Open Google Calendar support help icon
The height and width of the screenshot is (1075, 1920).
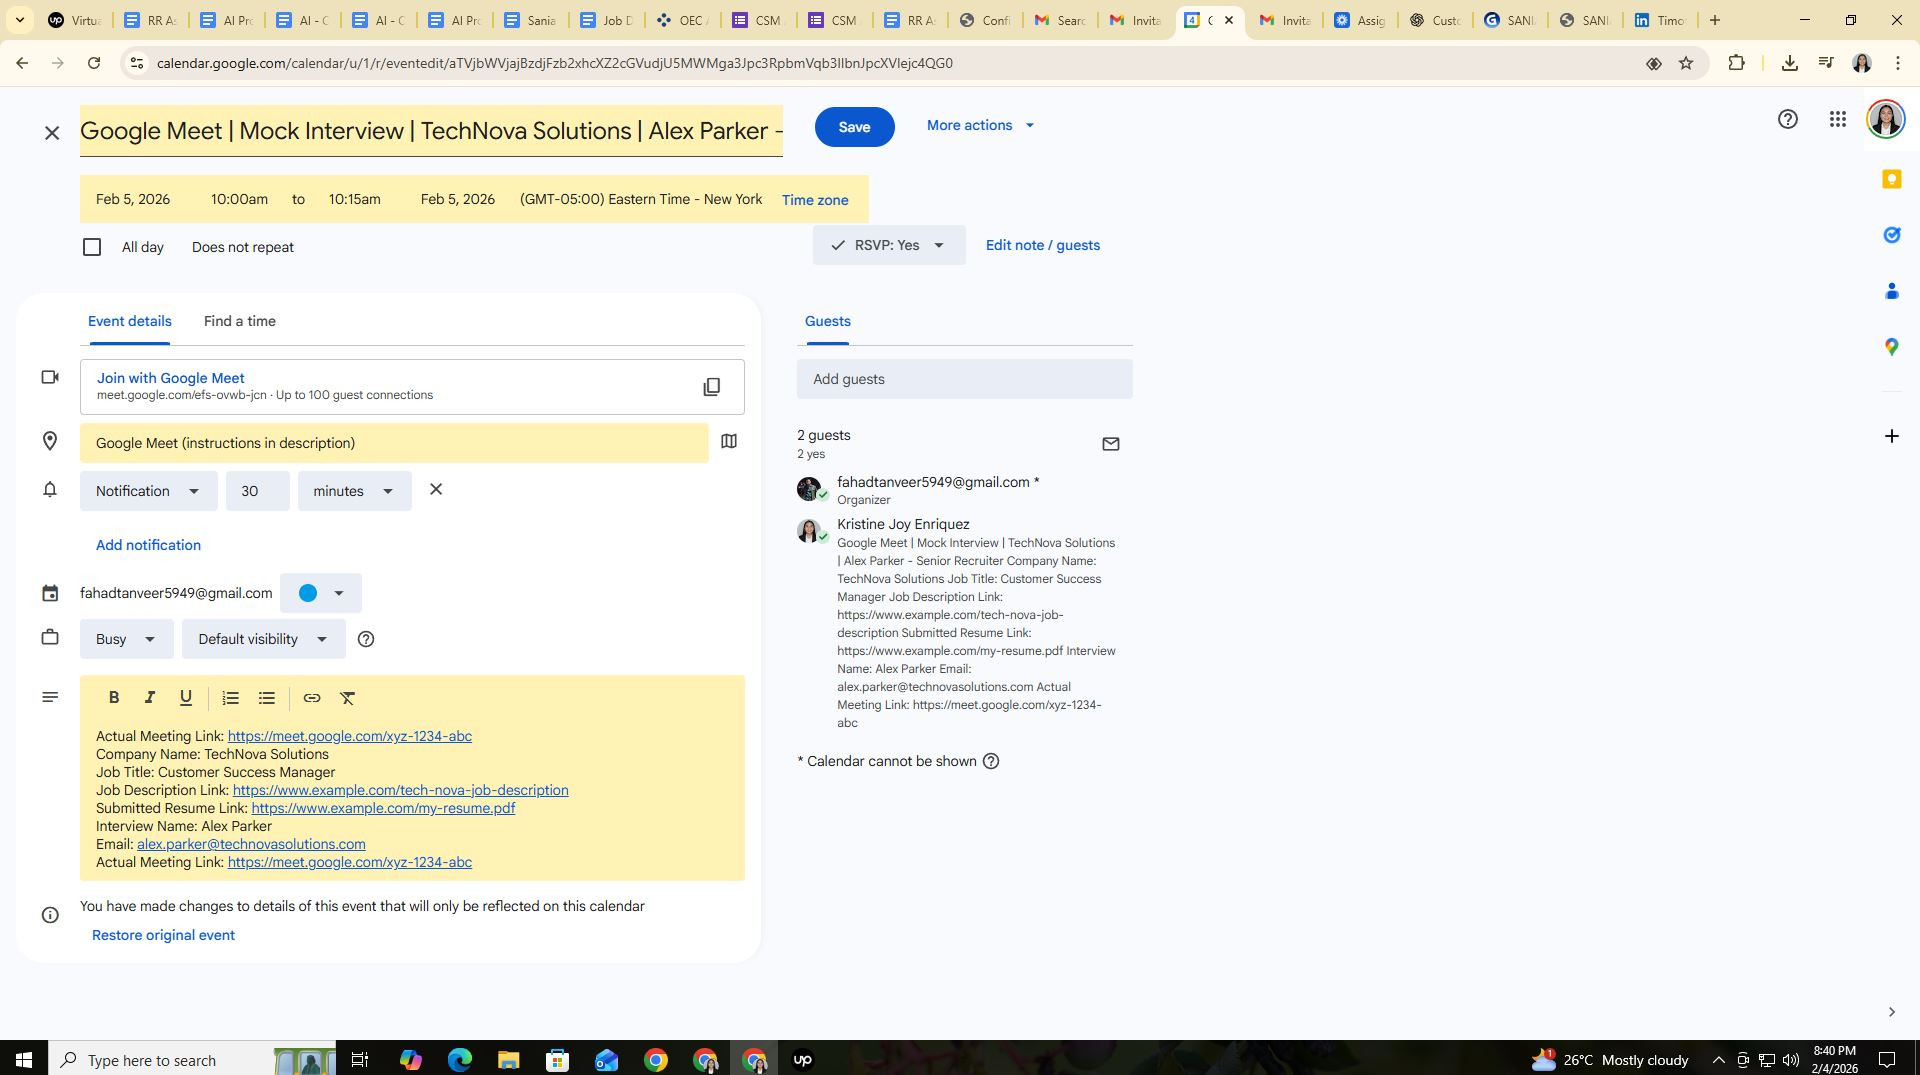(1788, 120)
